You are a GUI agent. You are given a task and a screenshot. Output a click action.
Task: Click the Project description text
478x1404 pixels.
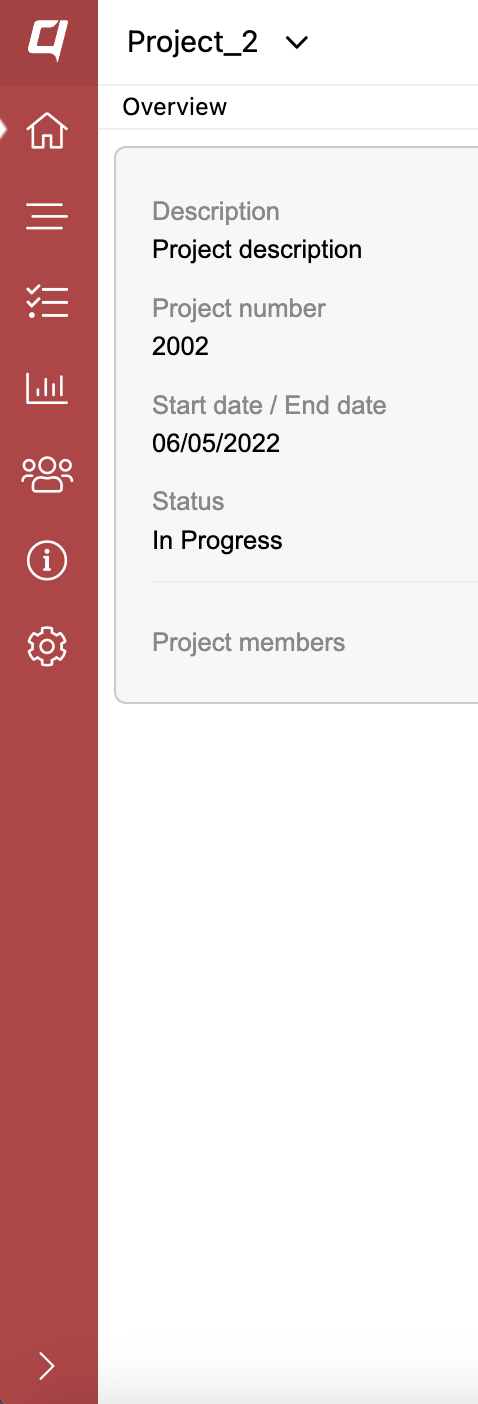pyautogui.click(x=257, y=249)
